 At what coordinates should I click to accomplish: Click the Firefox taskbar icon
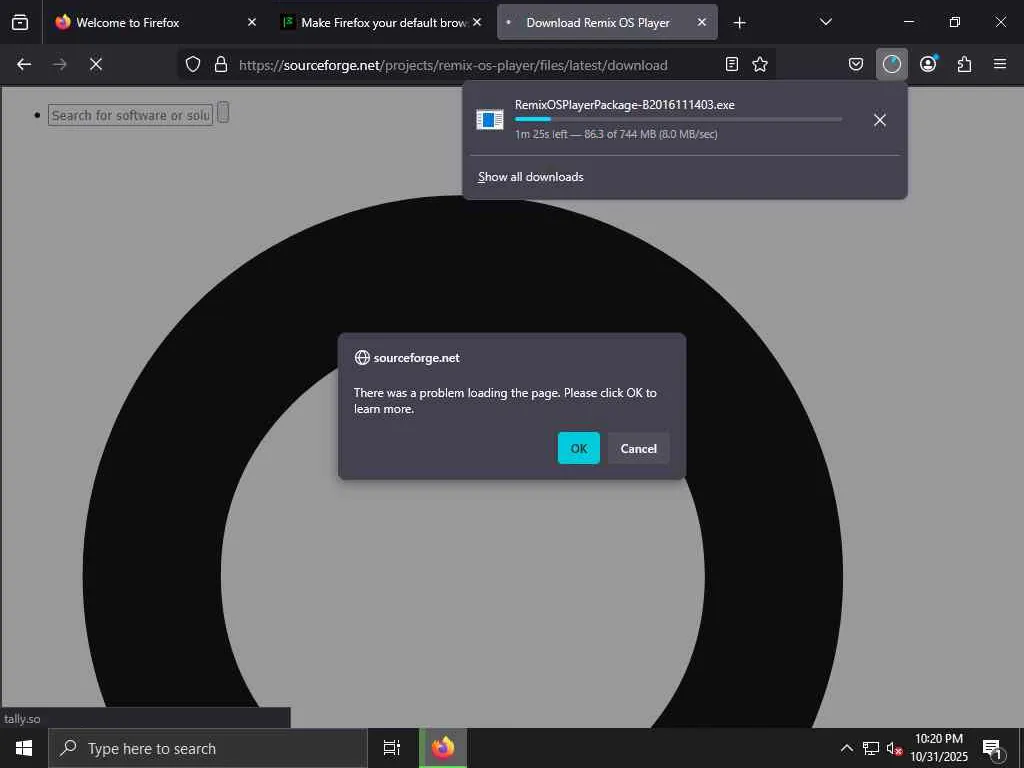point(443,748)
